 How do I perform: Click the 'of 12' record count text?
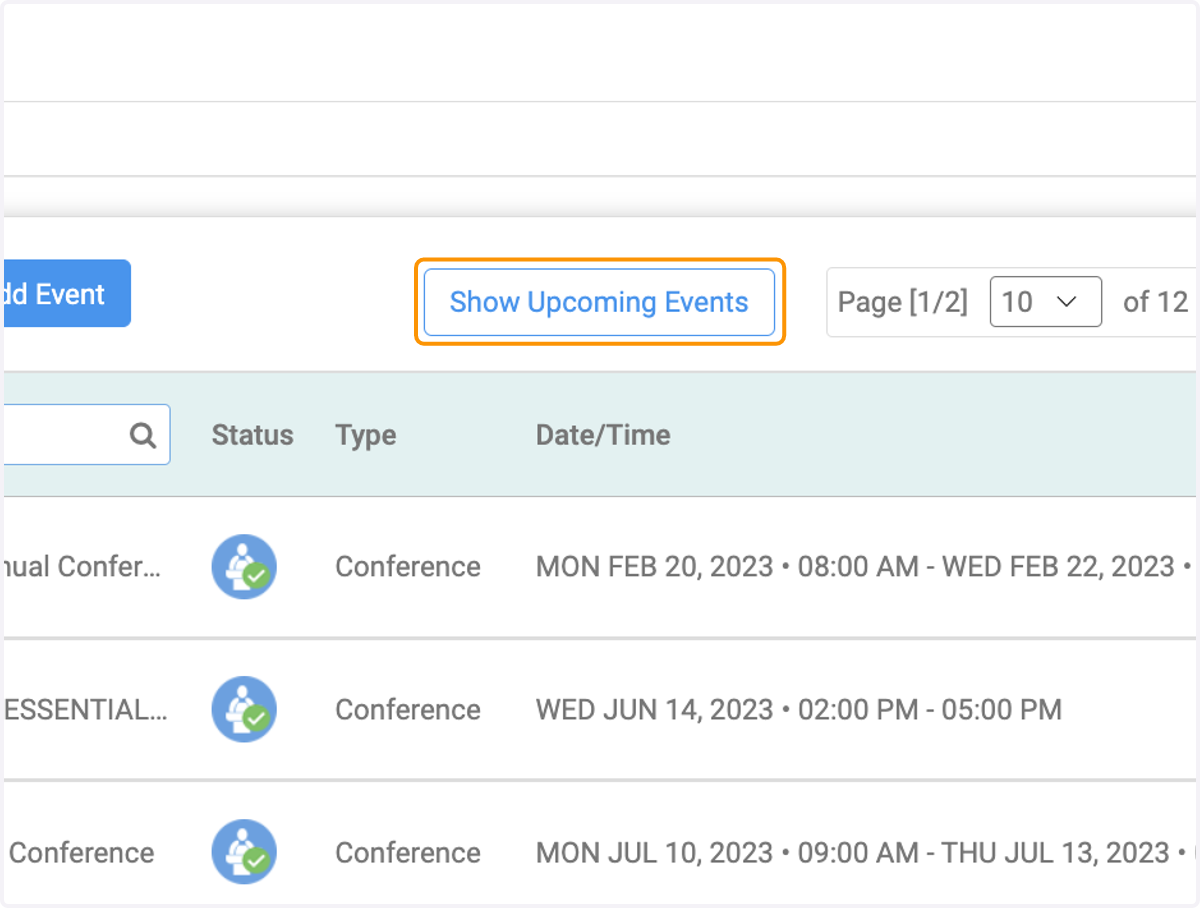(x=1155, y=302)
